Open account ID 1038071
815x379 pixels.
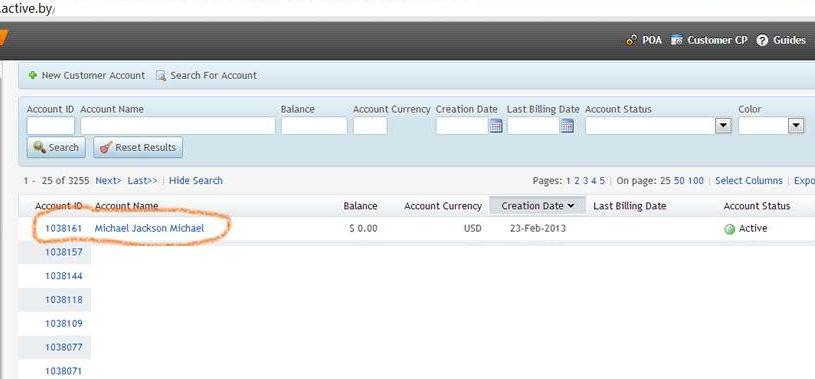(63, 371)
